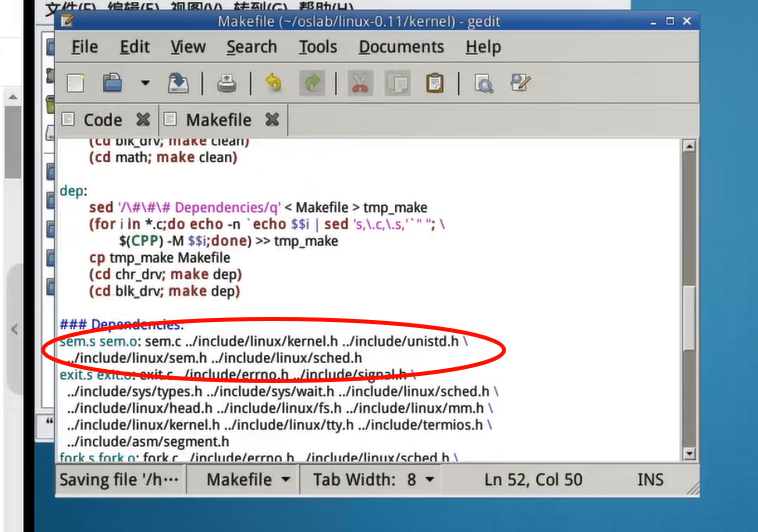Click the Open file icon

click(113, 84)
